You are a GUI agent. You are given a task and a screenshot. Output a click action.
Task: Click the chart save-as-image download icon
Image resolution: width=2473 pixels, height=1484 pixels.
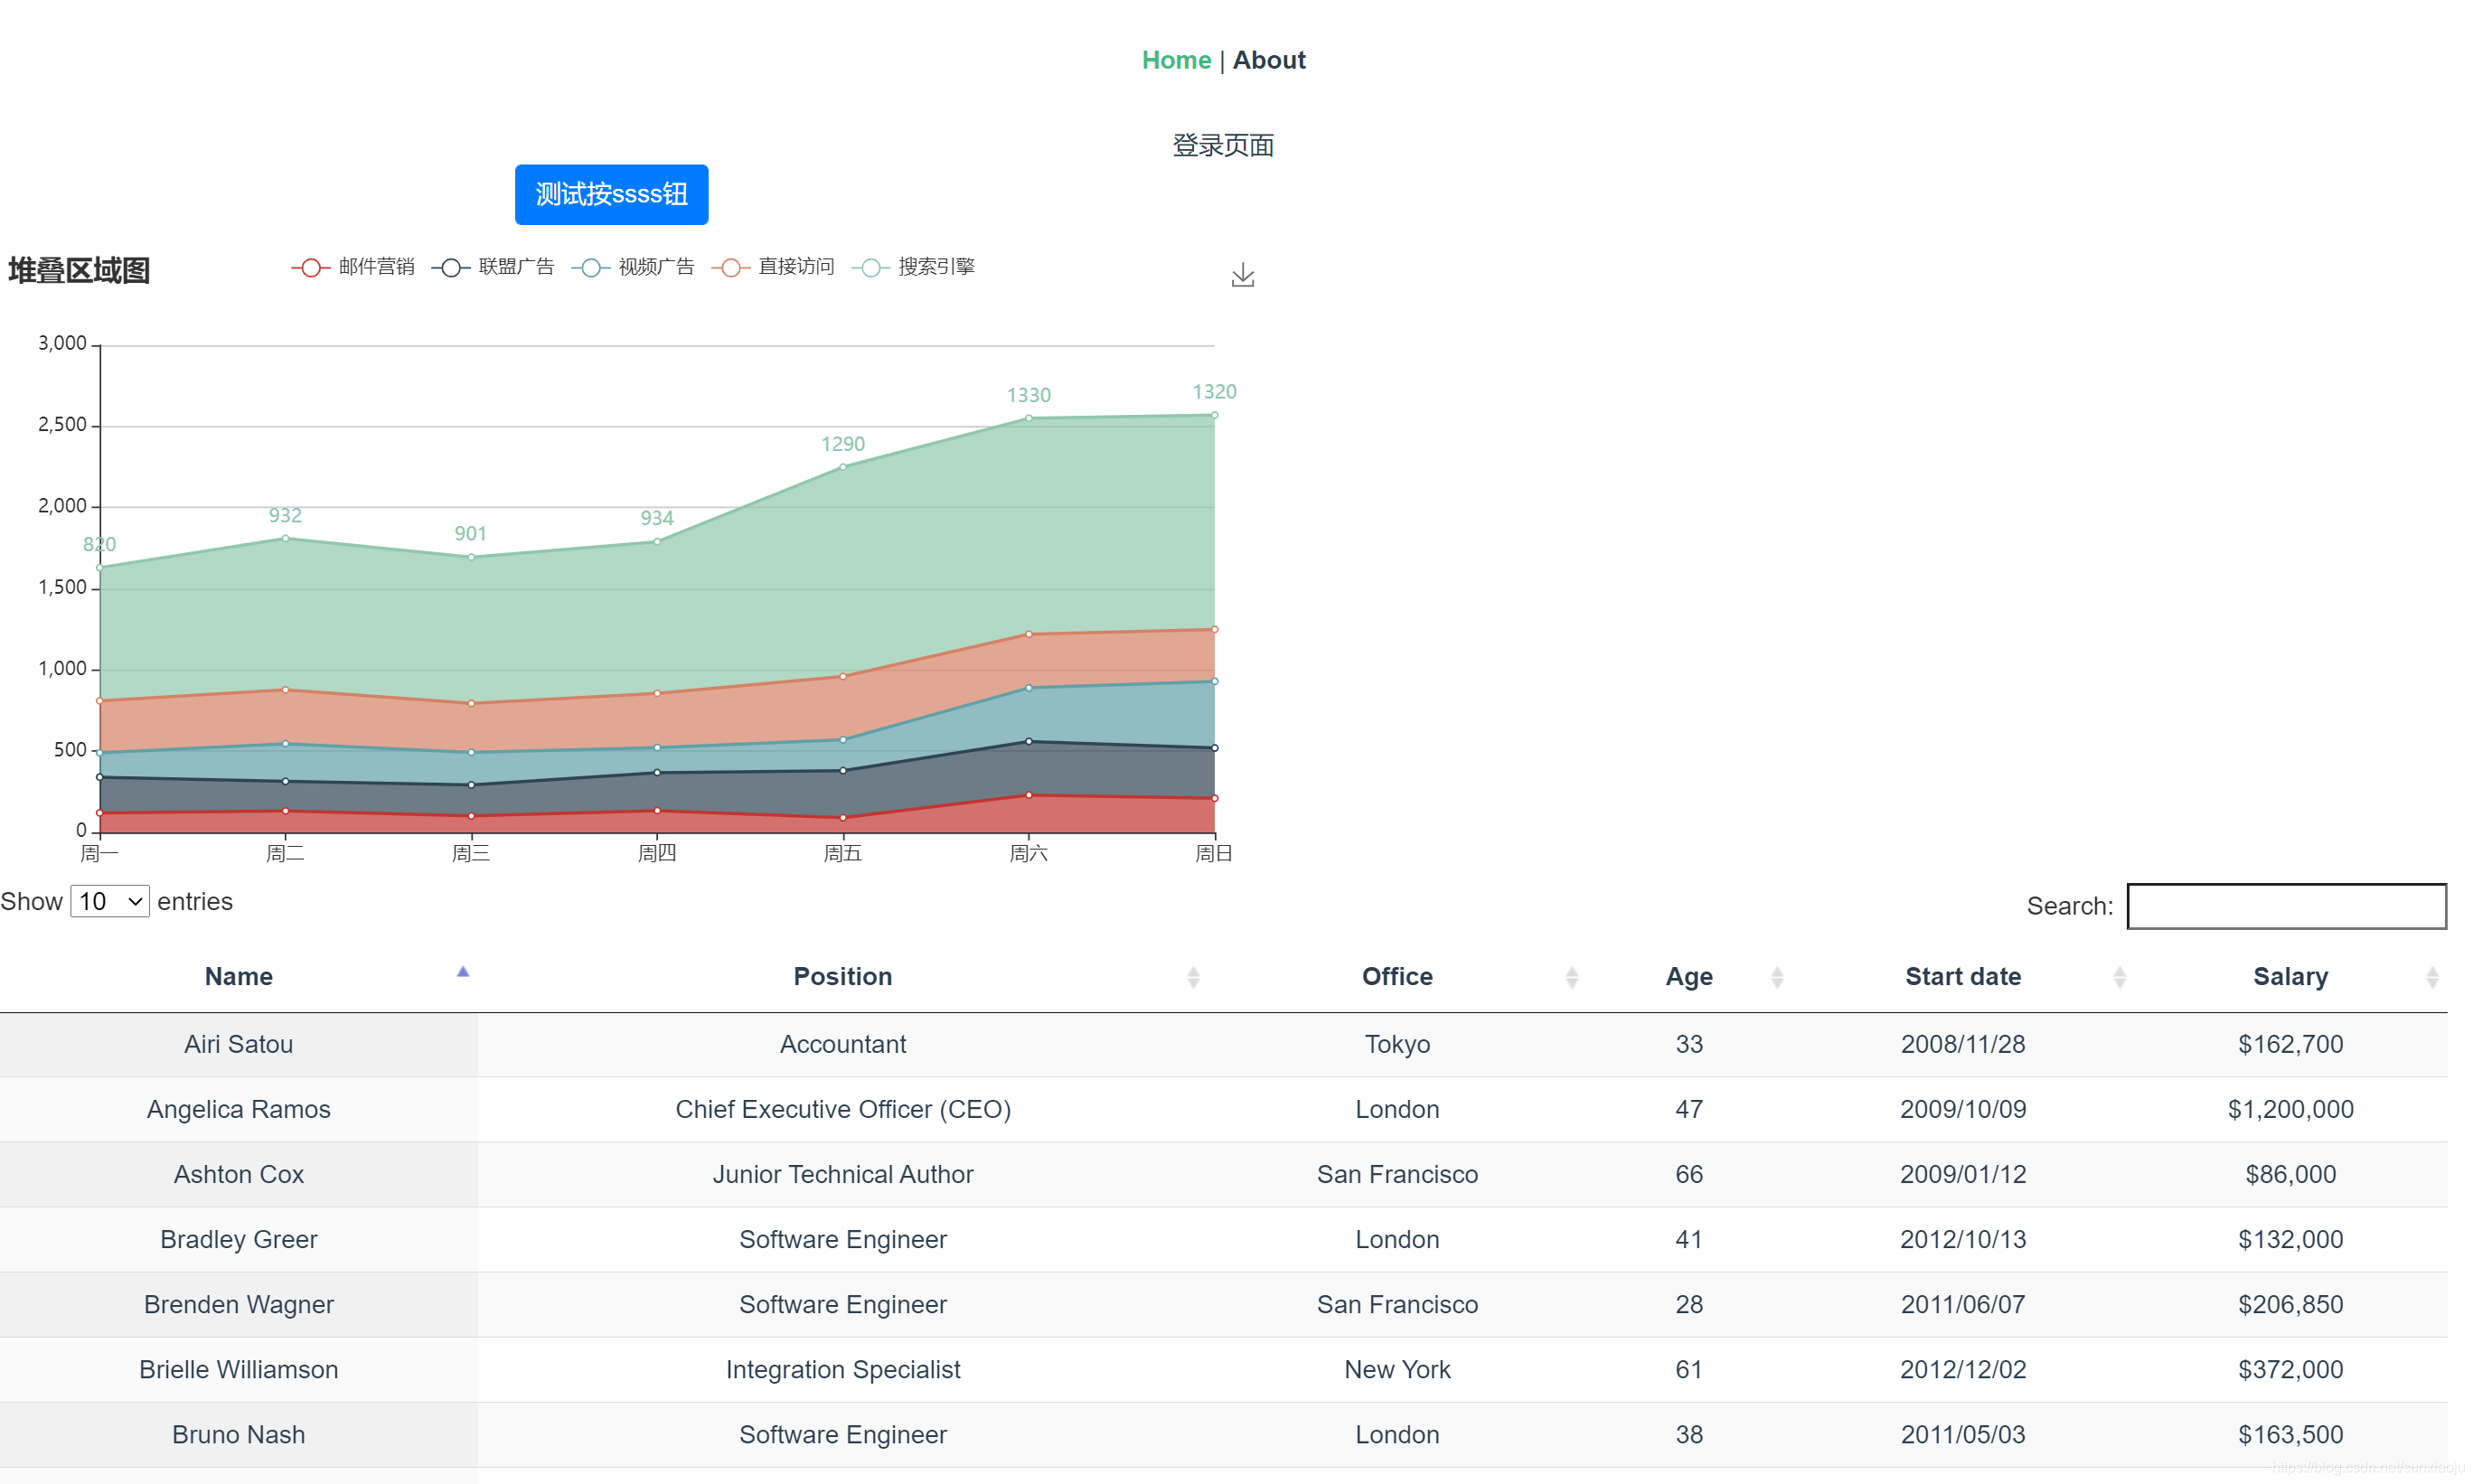1242,275
